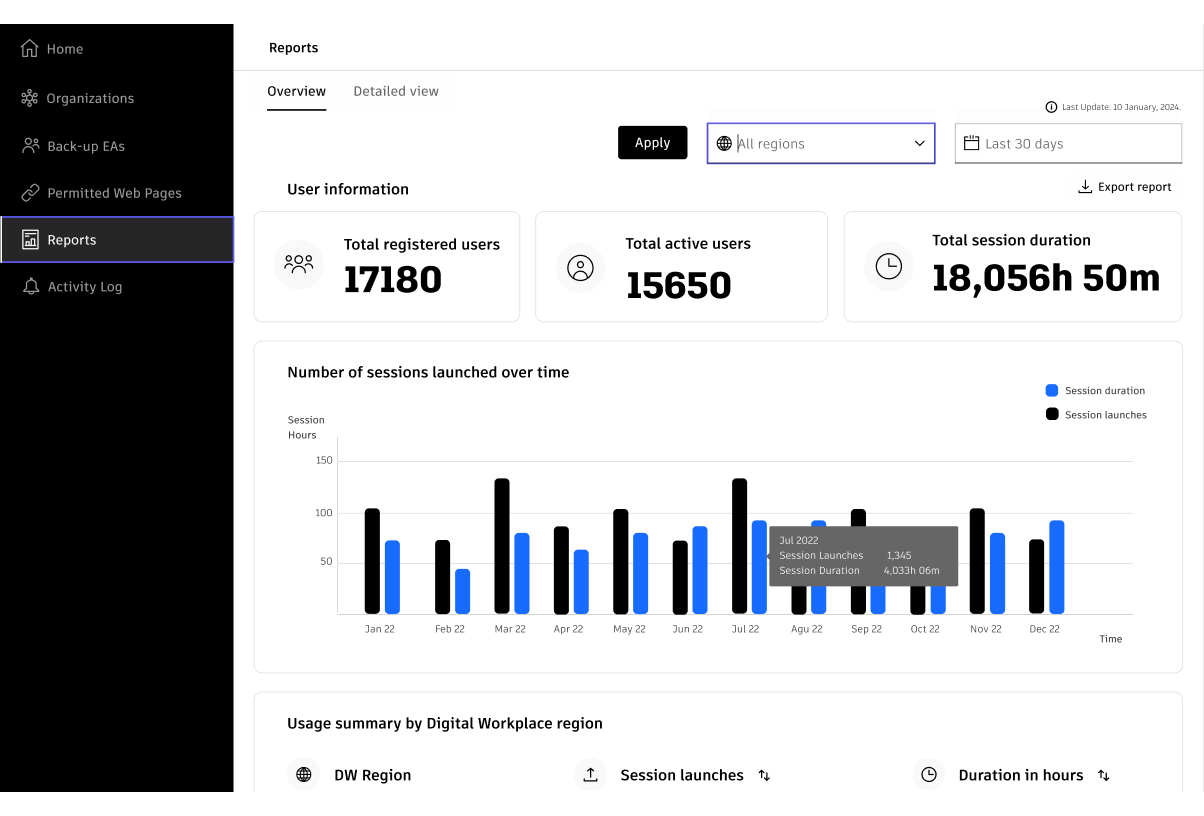Switch to the Overview tab
This screenshot has height=816, width=1204.
click(x=296, y=91)
